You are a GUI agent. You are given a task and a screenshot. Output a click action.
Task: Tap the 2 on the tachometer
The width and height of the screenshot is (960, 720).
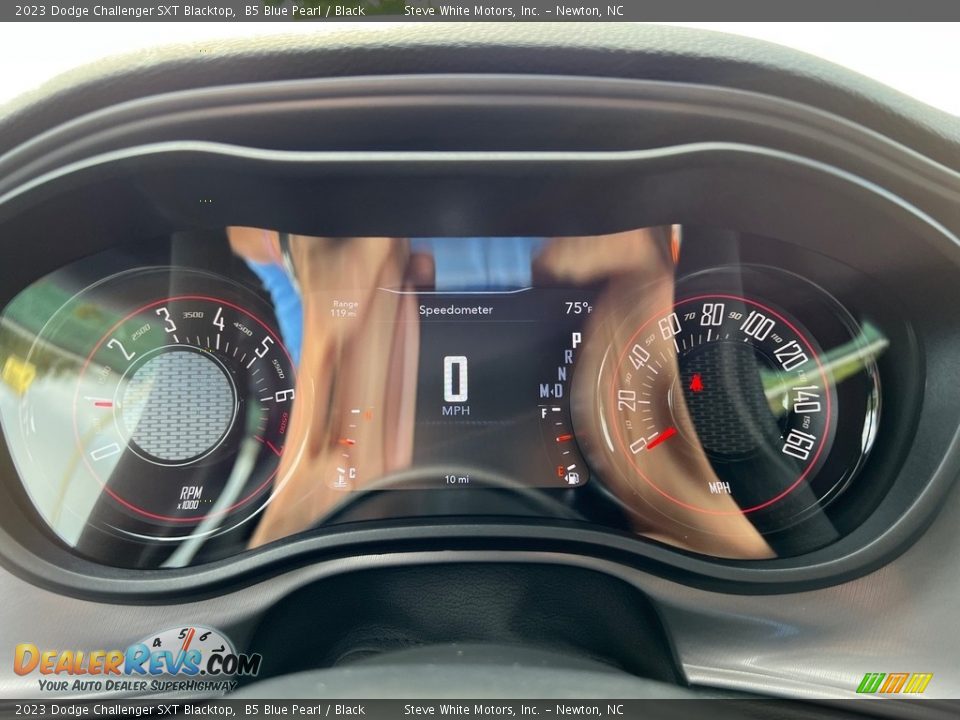coord(121,350)
